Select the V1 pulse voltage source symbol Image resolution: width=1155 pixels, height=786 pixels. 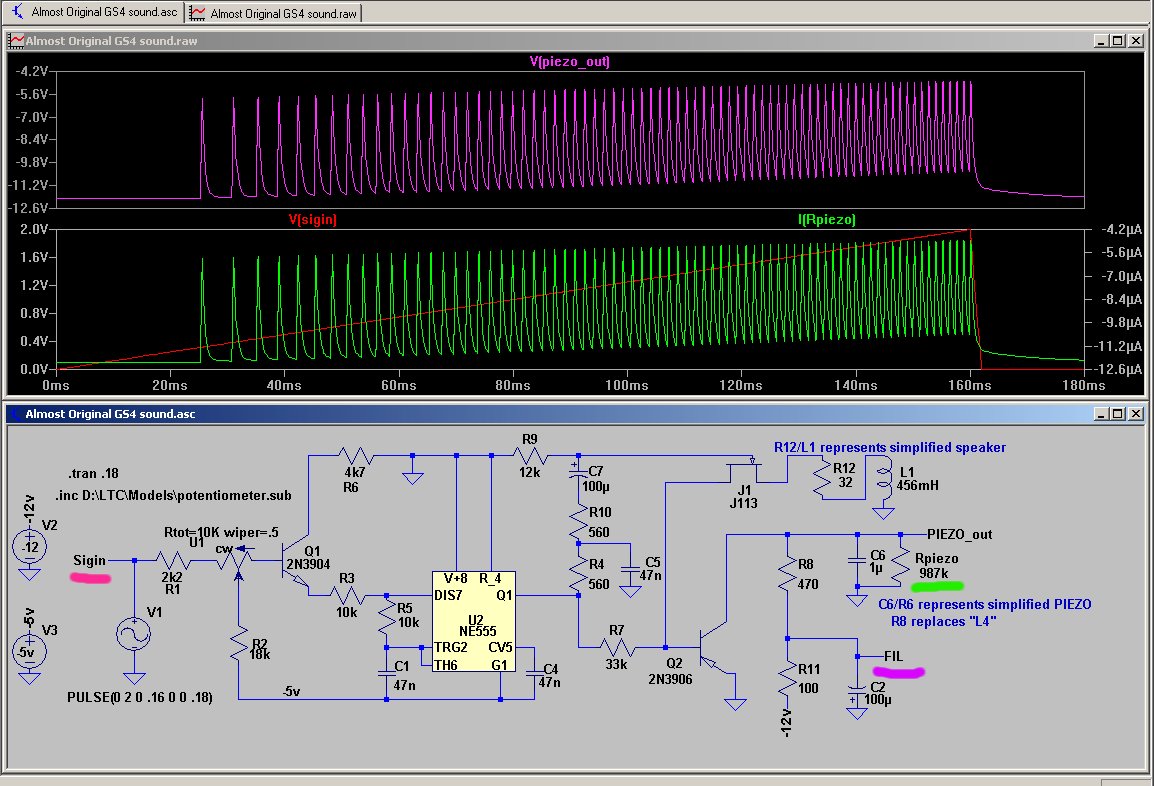132,633
